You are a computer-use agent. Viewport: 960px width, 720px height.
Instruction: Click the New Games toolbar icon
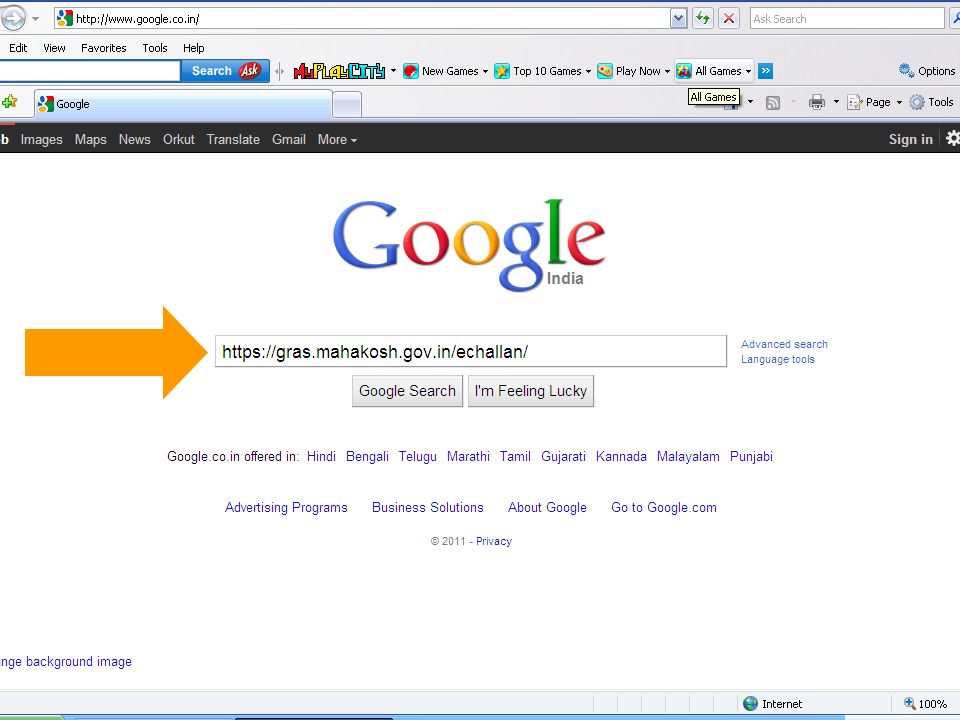tap(411, 71)
